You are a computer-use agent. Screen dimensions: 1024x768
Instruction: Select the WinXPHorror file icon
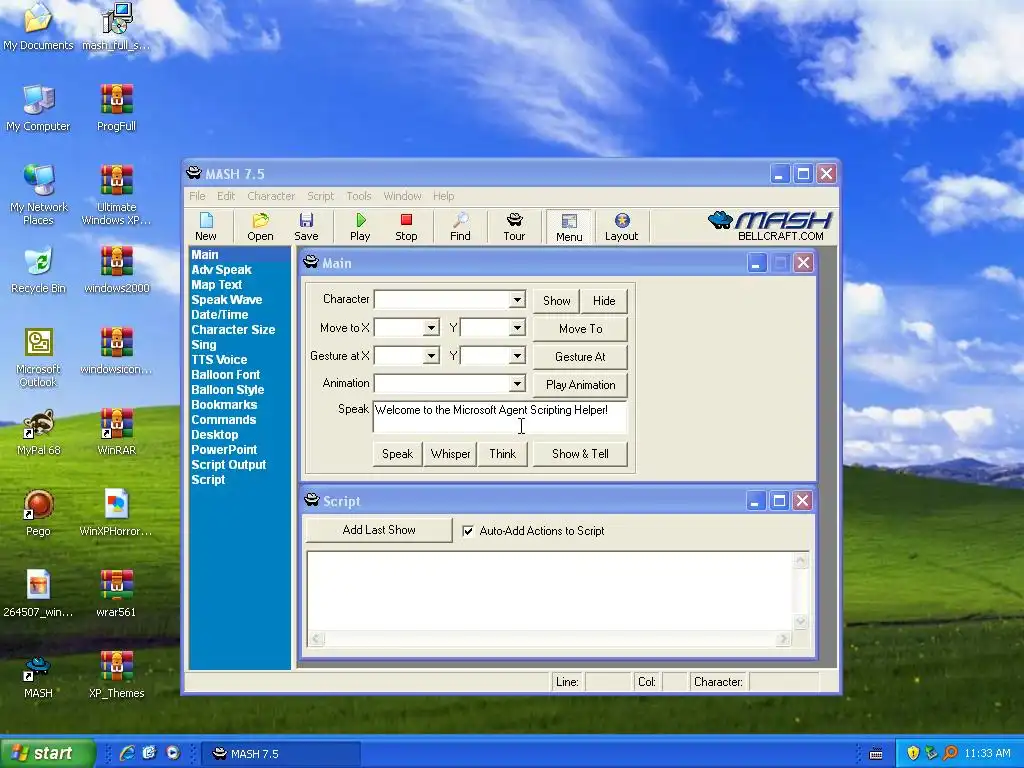click(116, 513)
